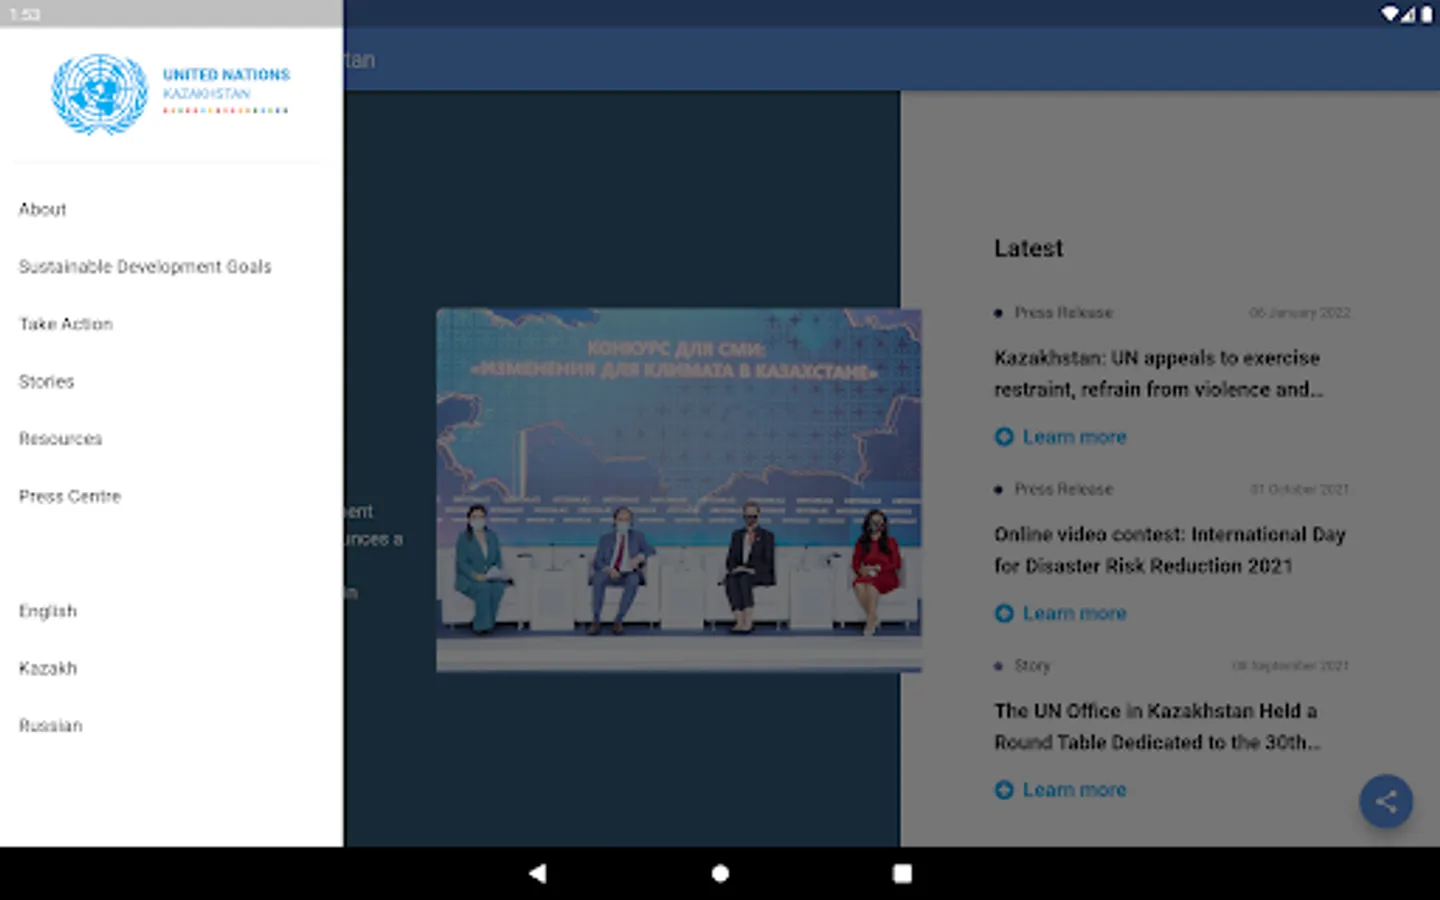Click the Latest section heading
1440x900 pixels.
(x=1028, y=248)
